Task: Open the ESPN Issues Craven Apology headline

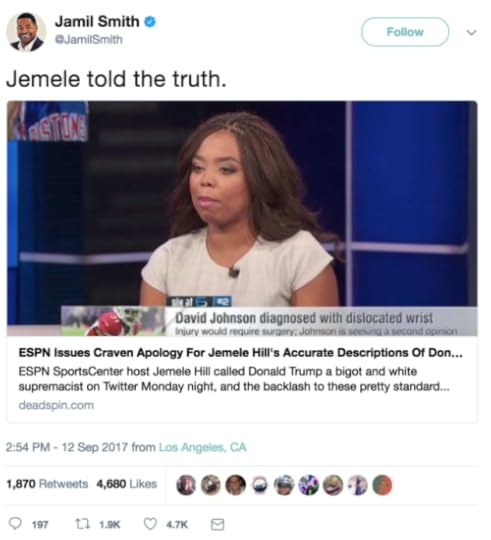Action: [240, 353]
